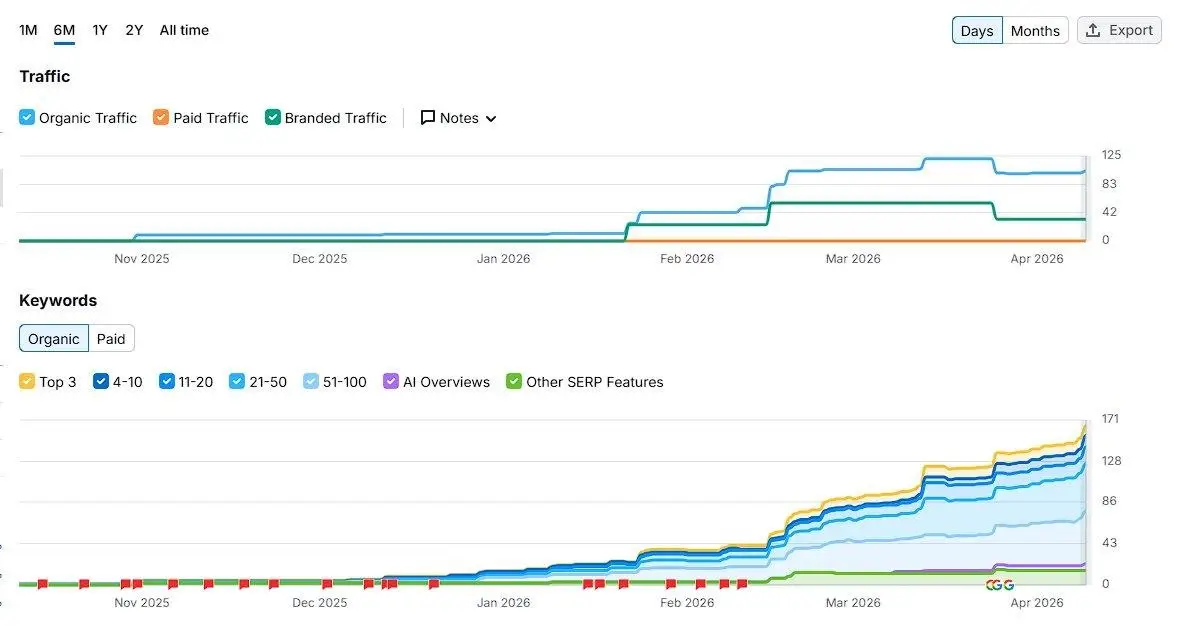Screen dimensions: 1177x626
Task: Select the 1M time range
Action: (x=28, y=30)
